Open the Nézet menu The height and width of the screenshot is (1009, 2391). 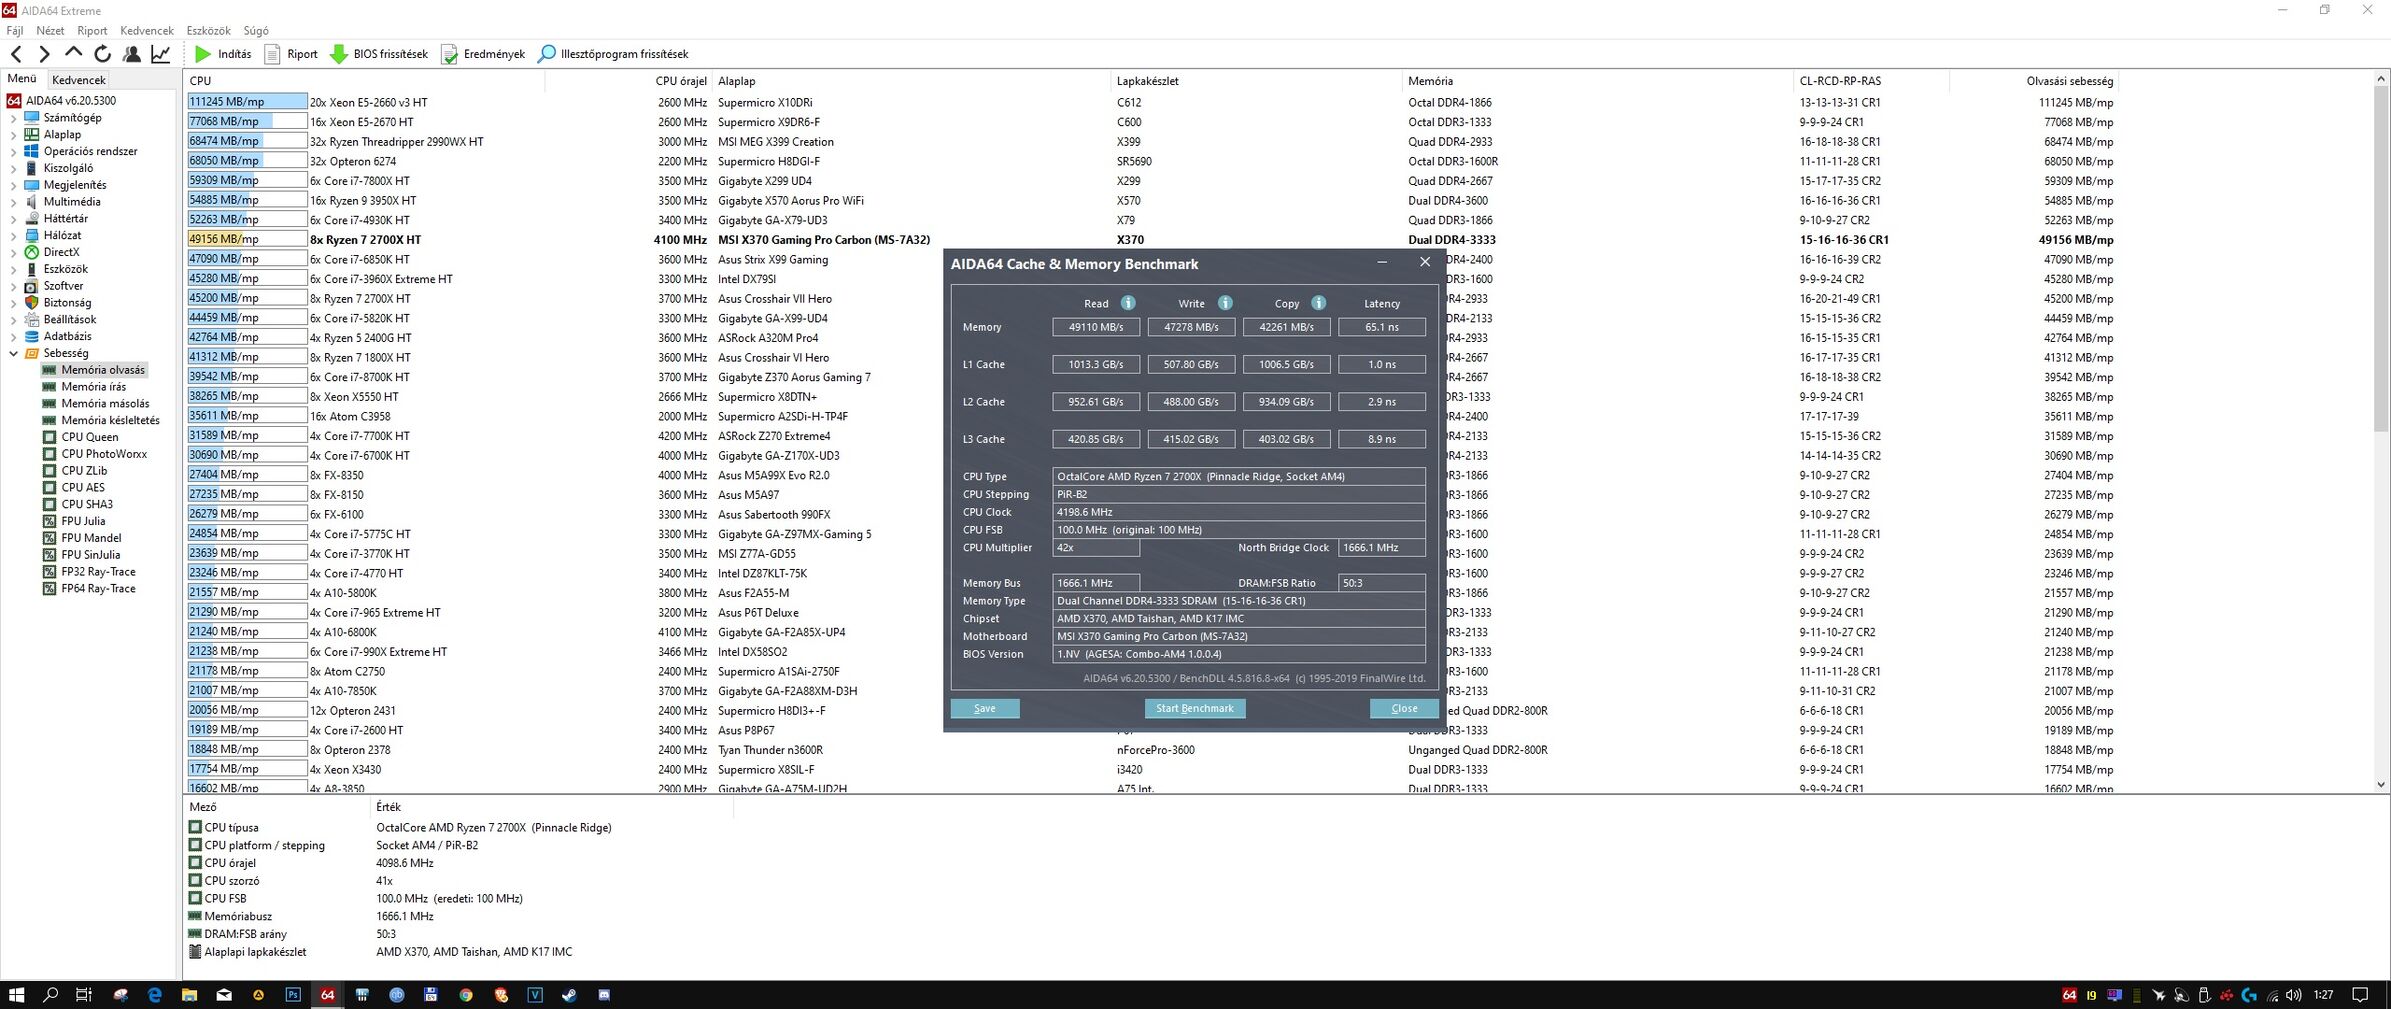point(50,31)
